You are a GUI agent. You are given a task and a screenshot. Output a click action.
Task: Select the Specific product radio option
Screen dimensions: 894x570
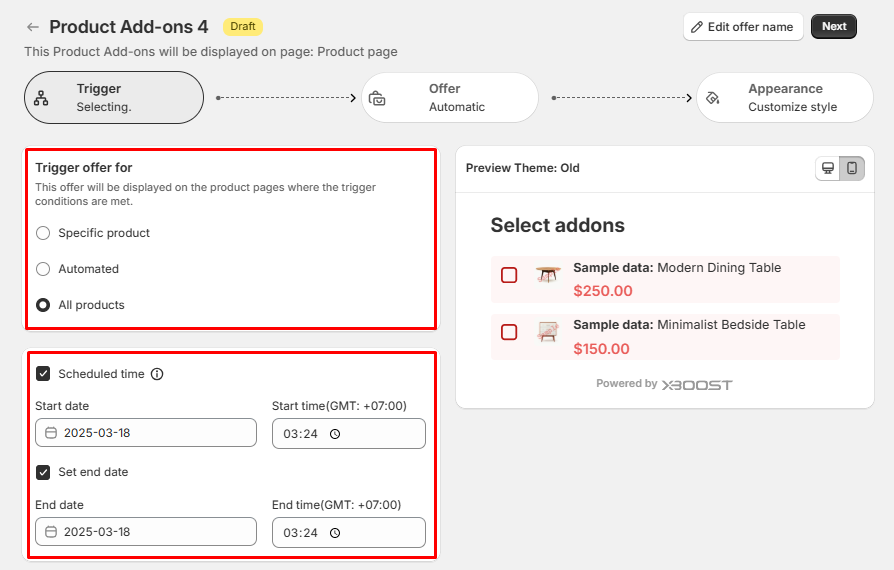(43, 233)
